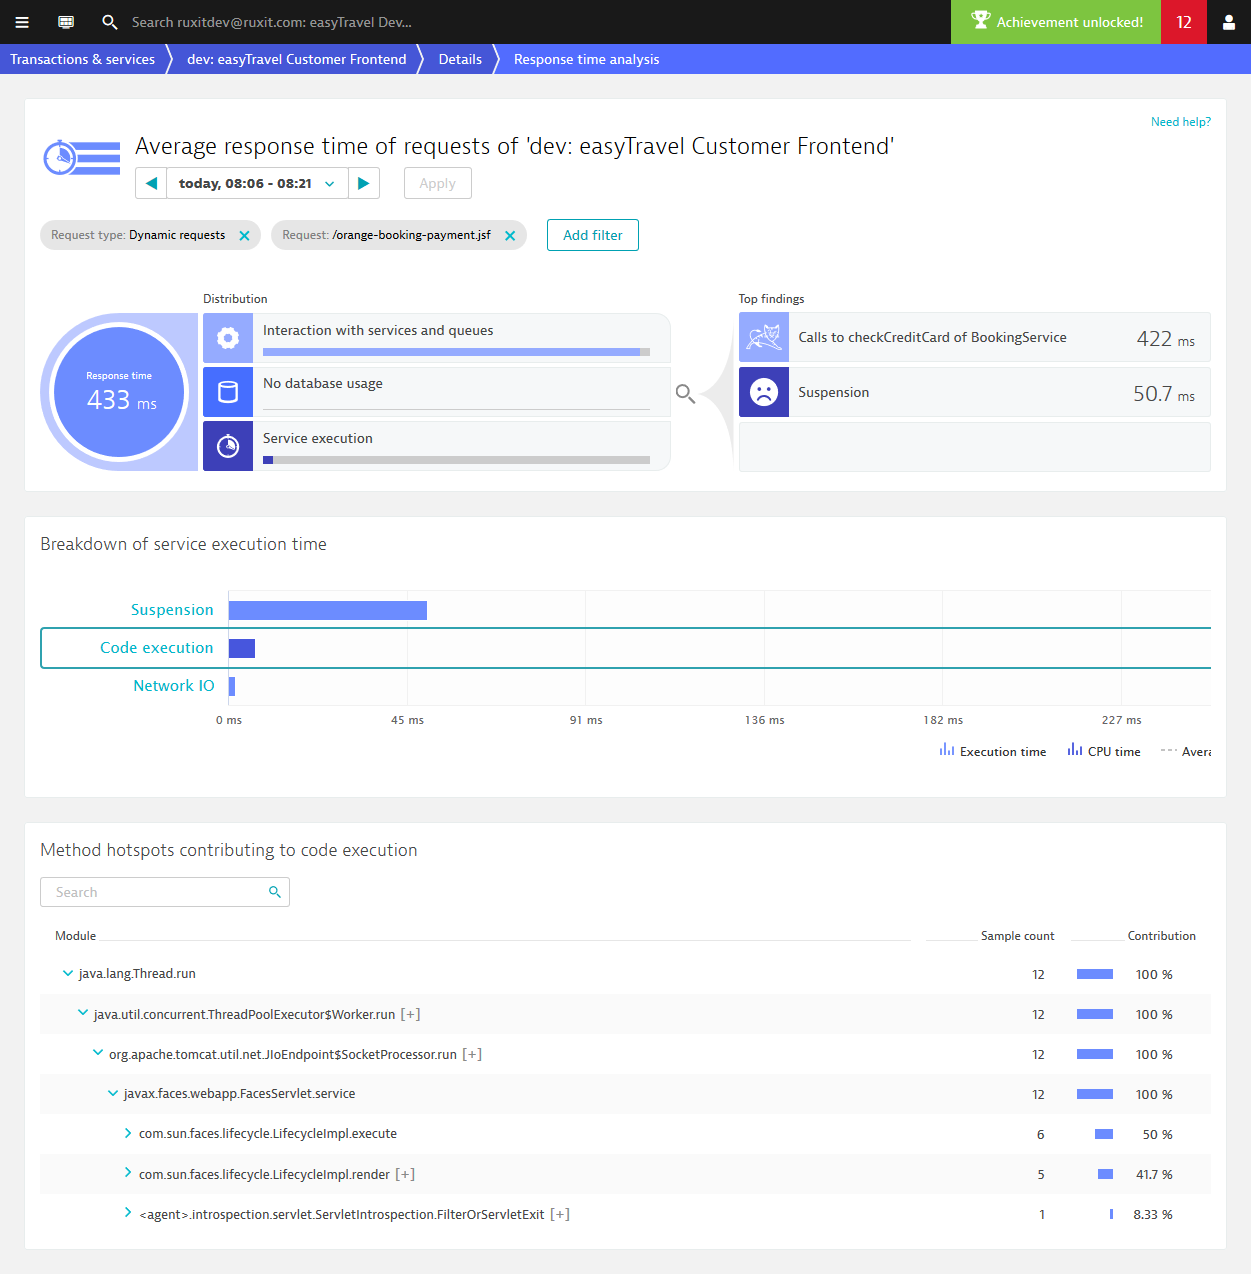Click the search icon in hotspots field
The height and width of the screenshot is (1274, 1251).
coord(275,892)
